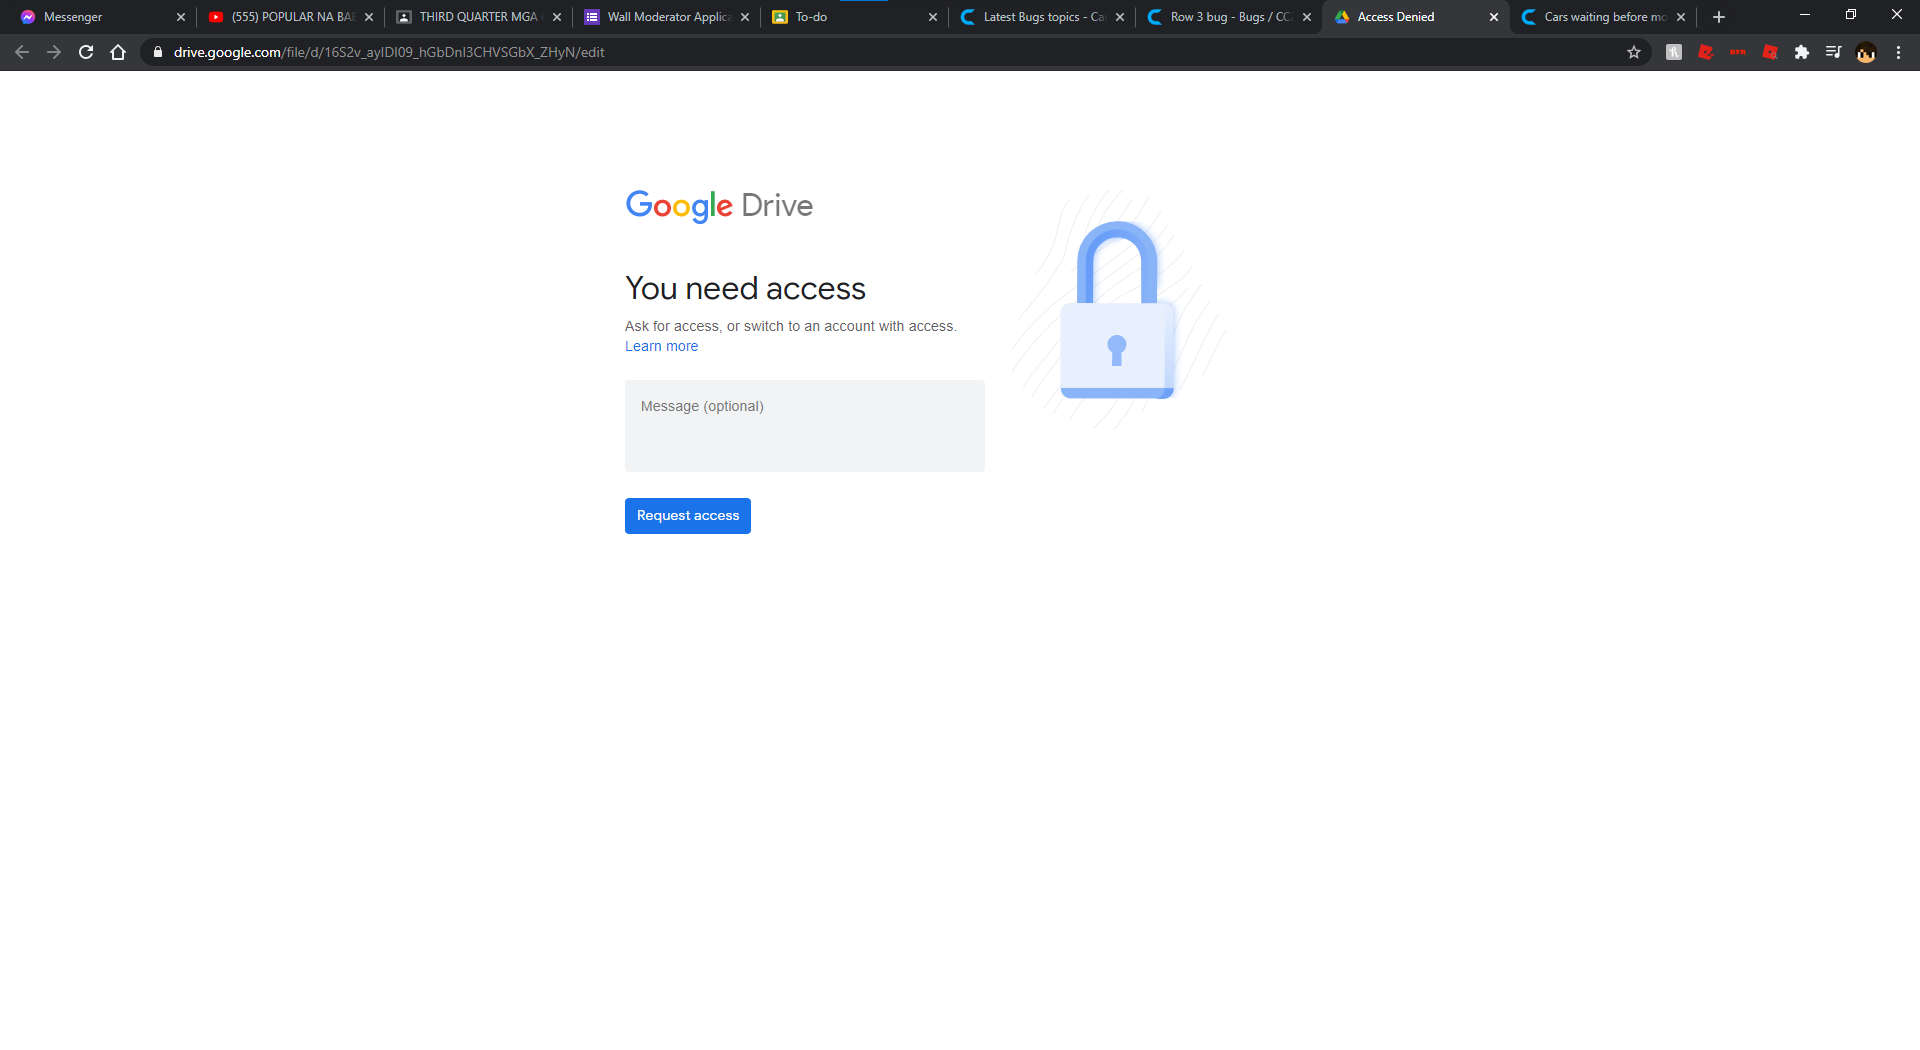1920x1050 pixels.
Task: View site info via the padlock icon
Action: click(x=158, y=52)
